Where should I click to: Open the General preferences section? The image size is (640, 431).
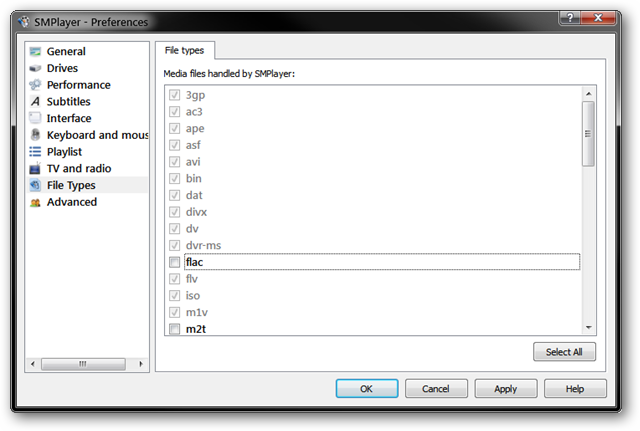tap(66, 51)
